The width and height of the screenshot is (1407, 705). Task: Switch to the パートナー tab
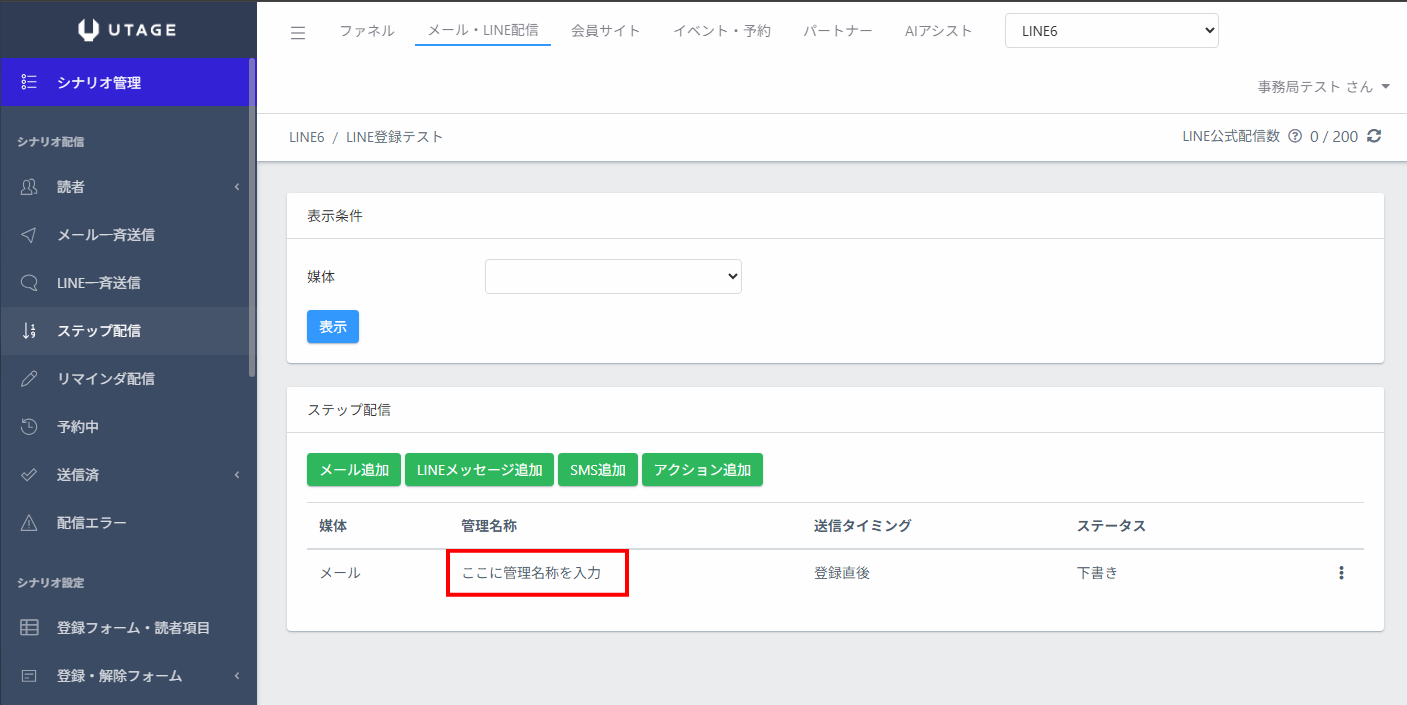pos(838,31)
